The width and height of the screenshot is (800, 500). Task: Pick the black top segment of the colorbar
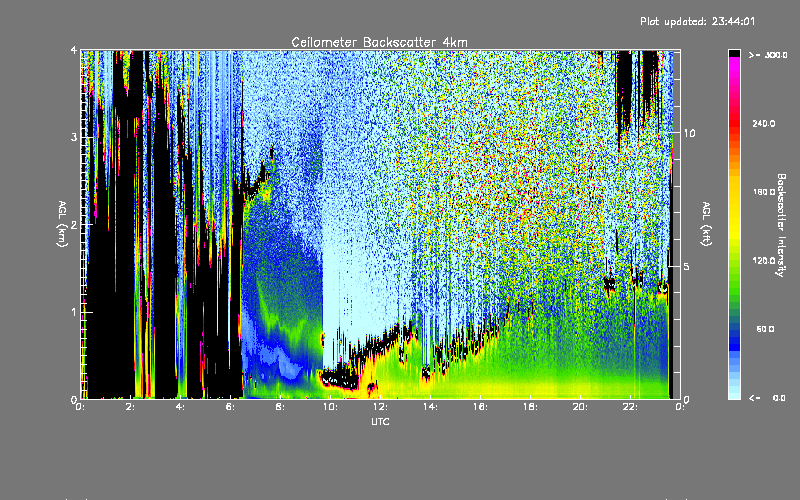[x=734, y=53]
